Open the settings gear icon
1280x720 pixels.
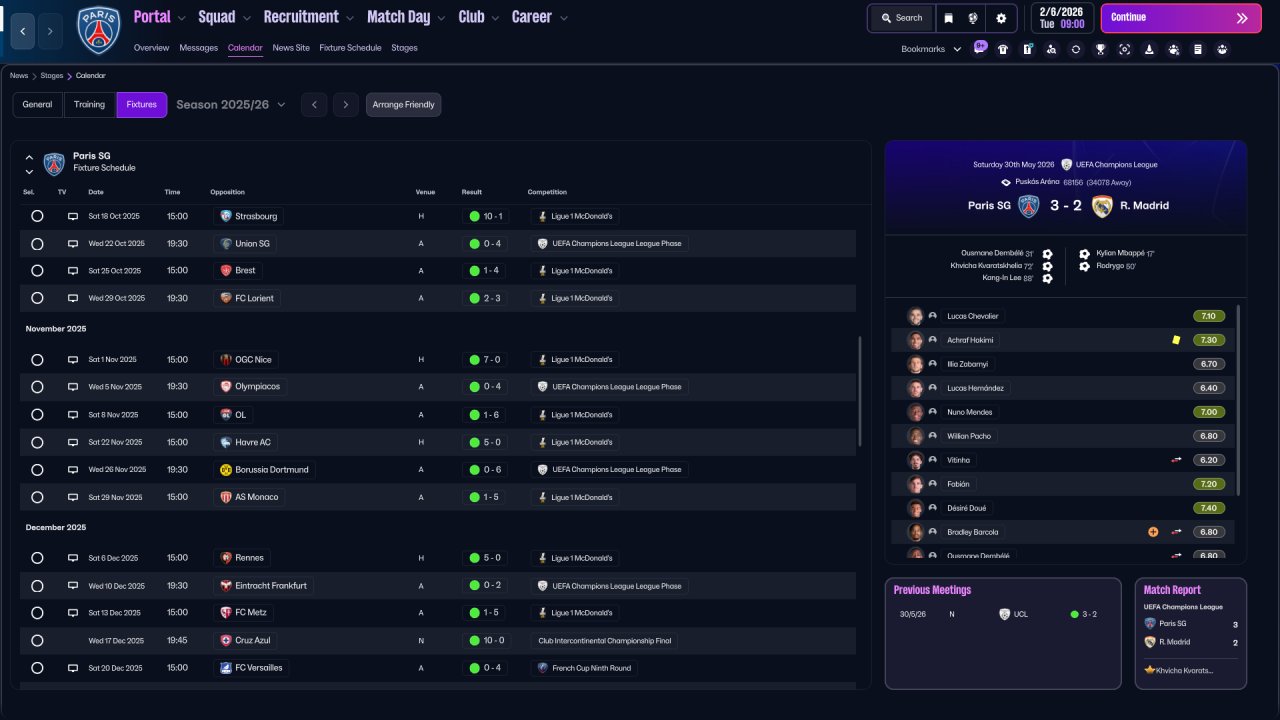(1001, 18)
